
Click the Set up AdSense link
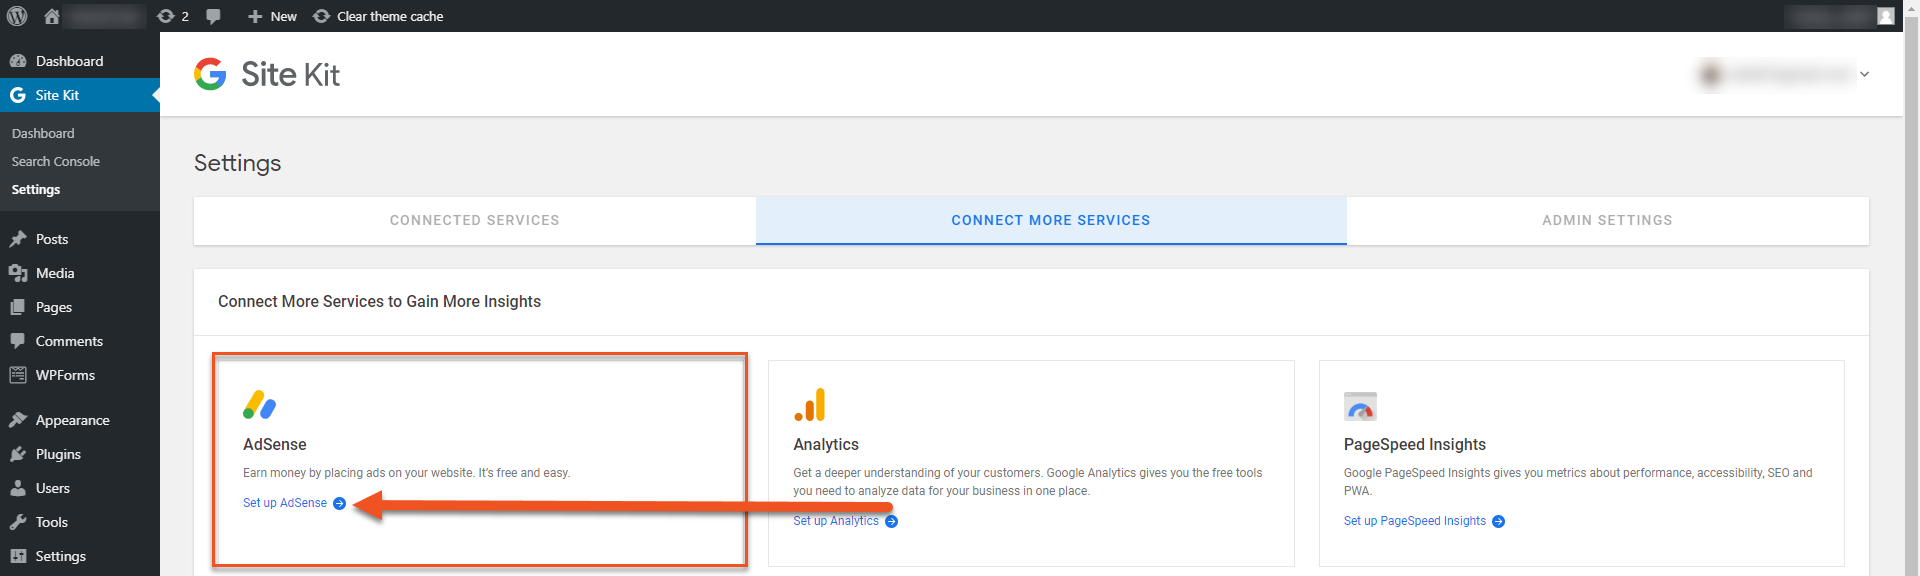pyautogui.click(x=286, y=503)
